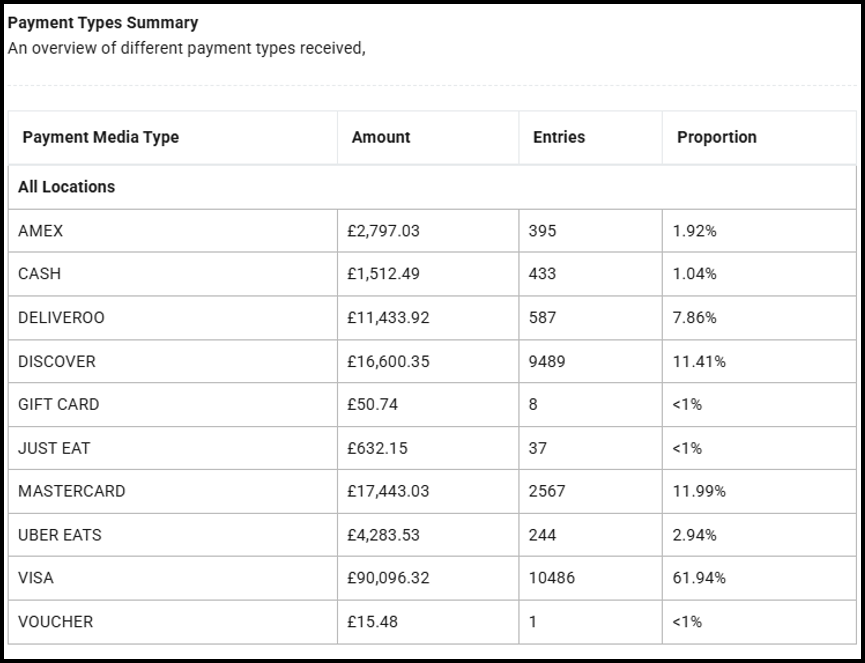Click the VISA proportion 61.94%
This screenshot has width=865, height=663.
[x=699, y=578]
